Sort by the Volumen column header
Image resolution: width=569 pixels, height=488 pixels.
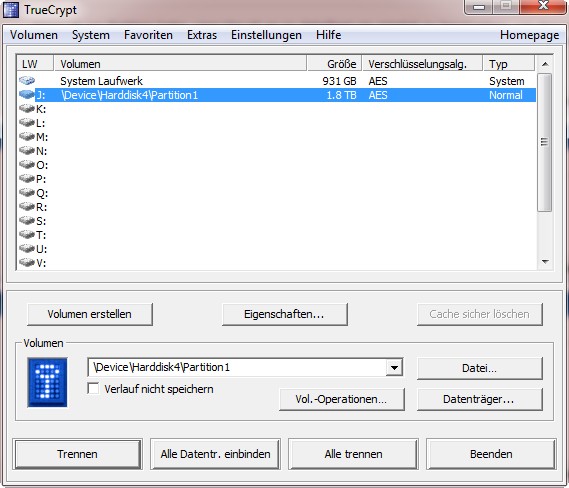[180, 63]
